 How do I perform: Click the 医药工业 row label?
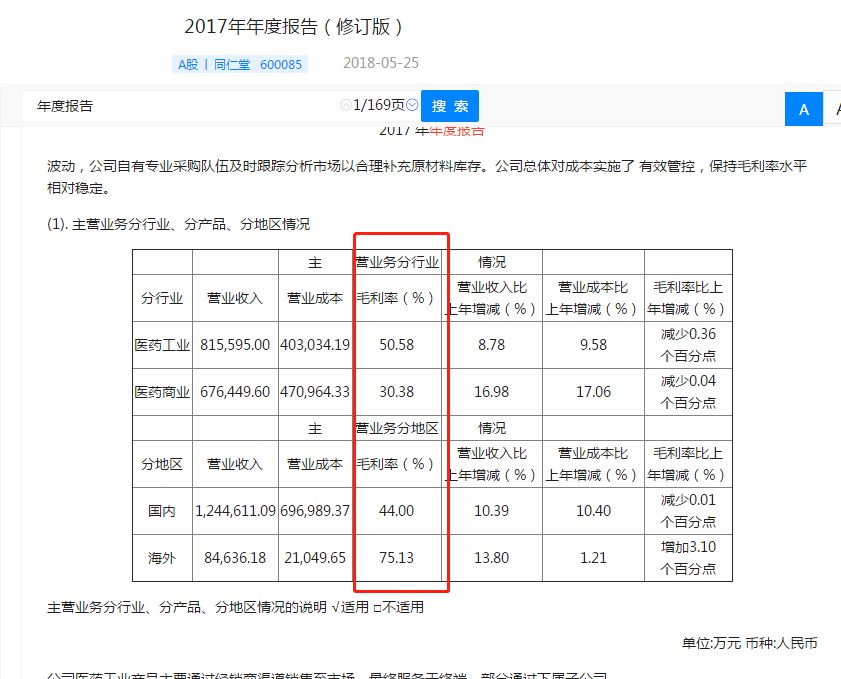pos(162,344)
